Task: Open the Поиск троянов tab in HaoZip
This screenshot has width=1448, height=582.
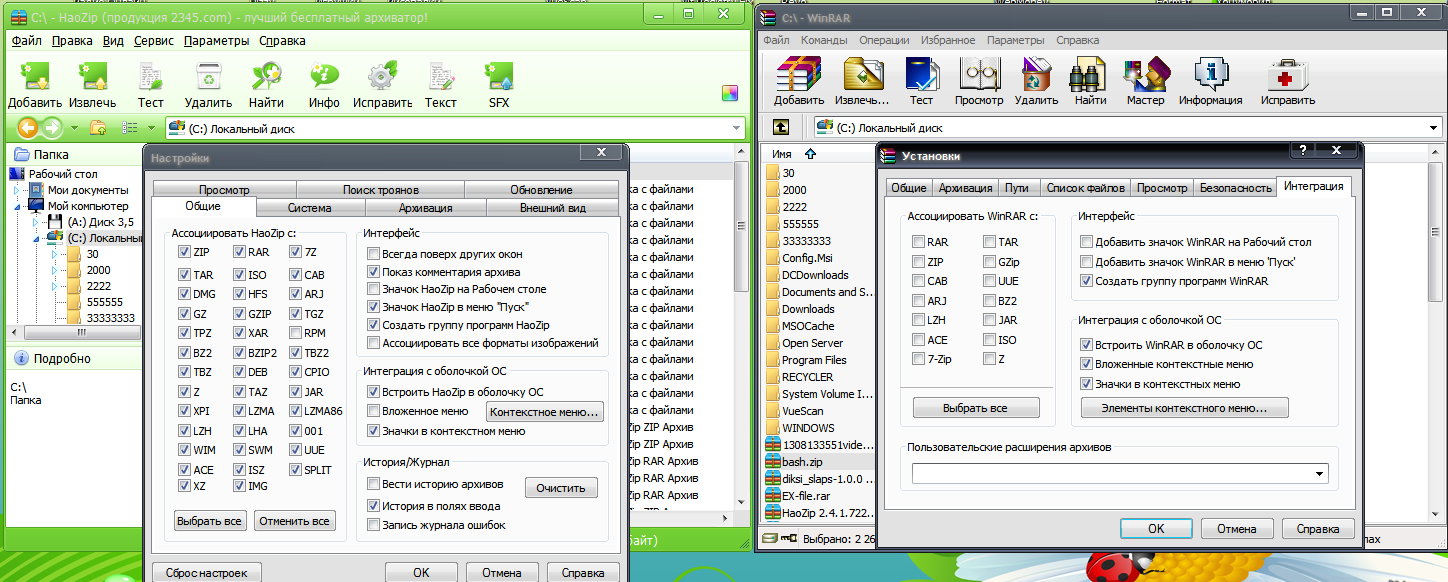Action: coord(380,189)
